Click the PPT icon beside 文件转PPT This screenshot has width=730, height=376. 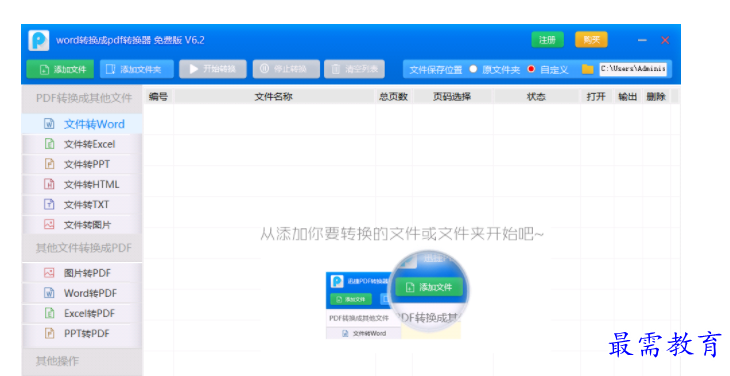49,164
